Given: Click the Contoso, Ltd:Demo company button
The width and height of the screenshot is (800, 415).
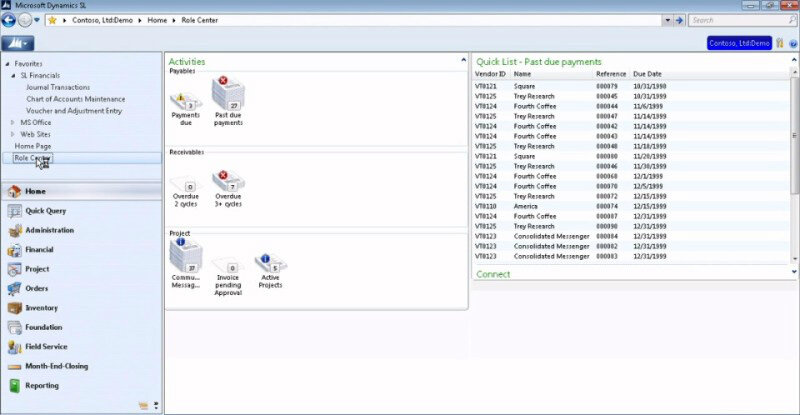Looking at the screenshot, I should 739,43.
